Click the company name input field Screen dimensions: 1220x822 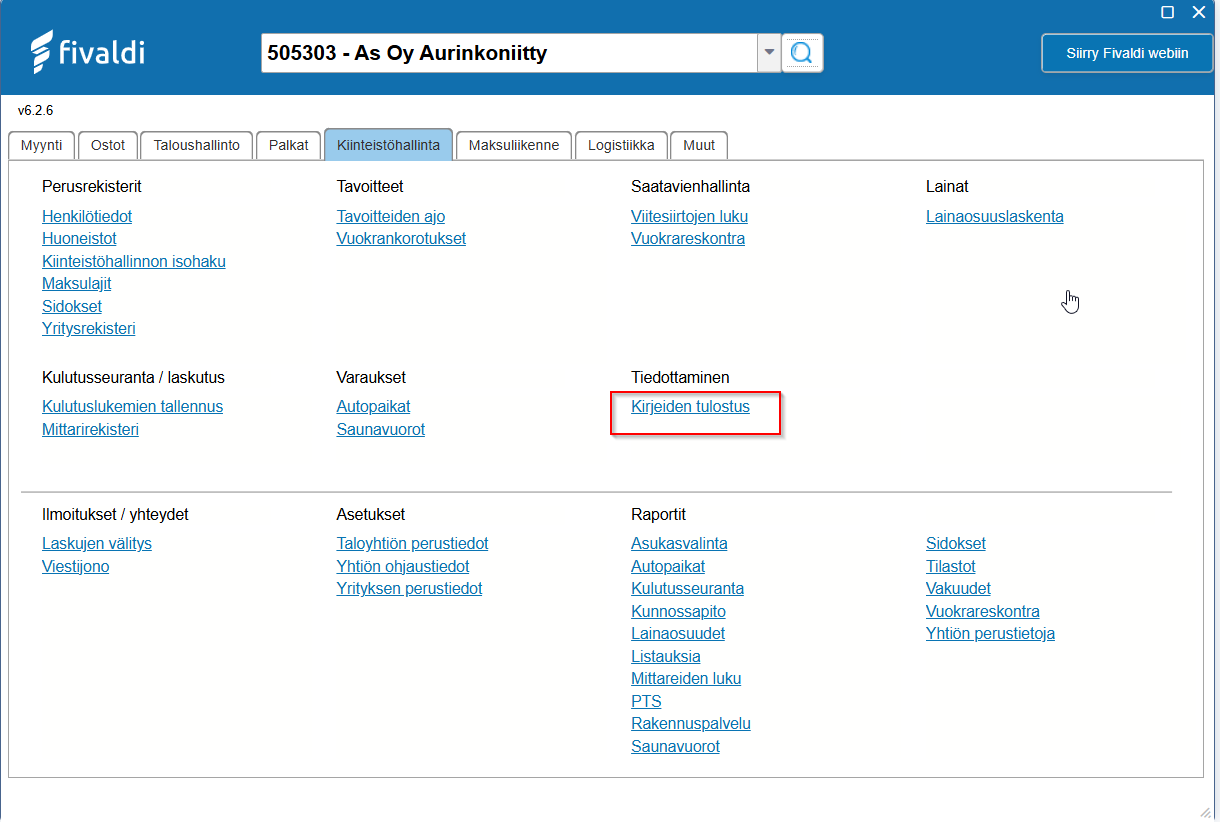coord(508,53)
